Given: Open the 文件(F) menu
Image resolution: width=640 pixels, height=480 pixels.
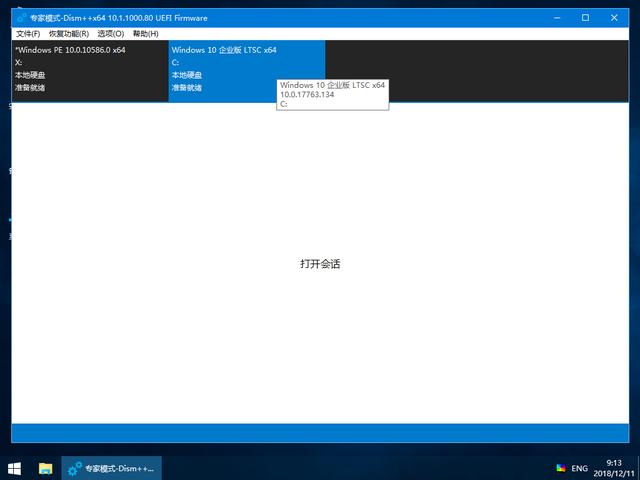Looking at the screenshot, I should point(28,33).
